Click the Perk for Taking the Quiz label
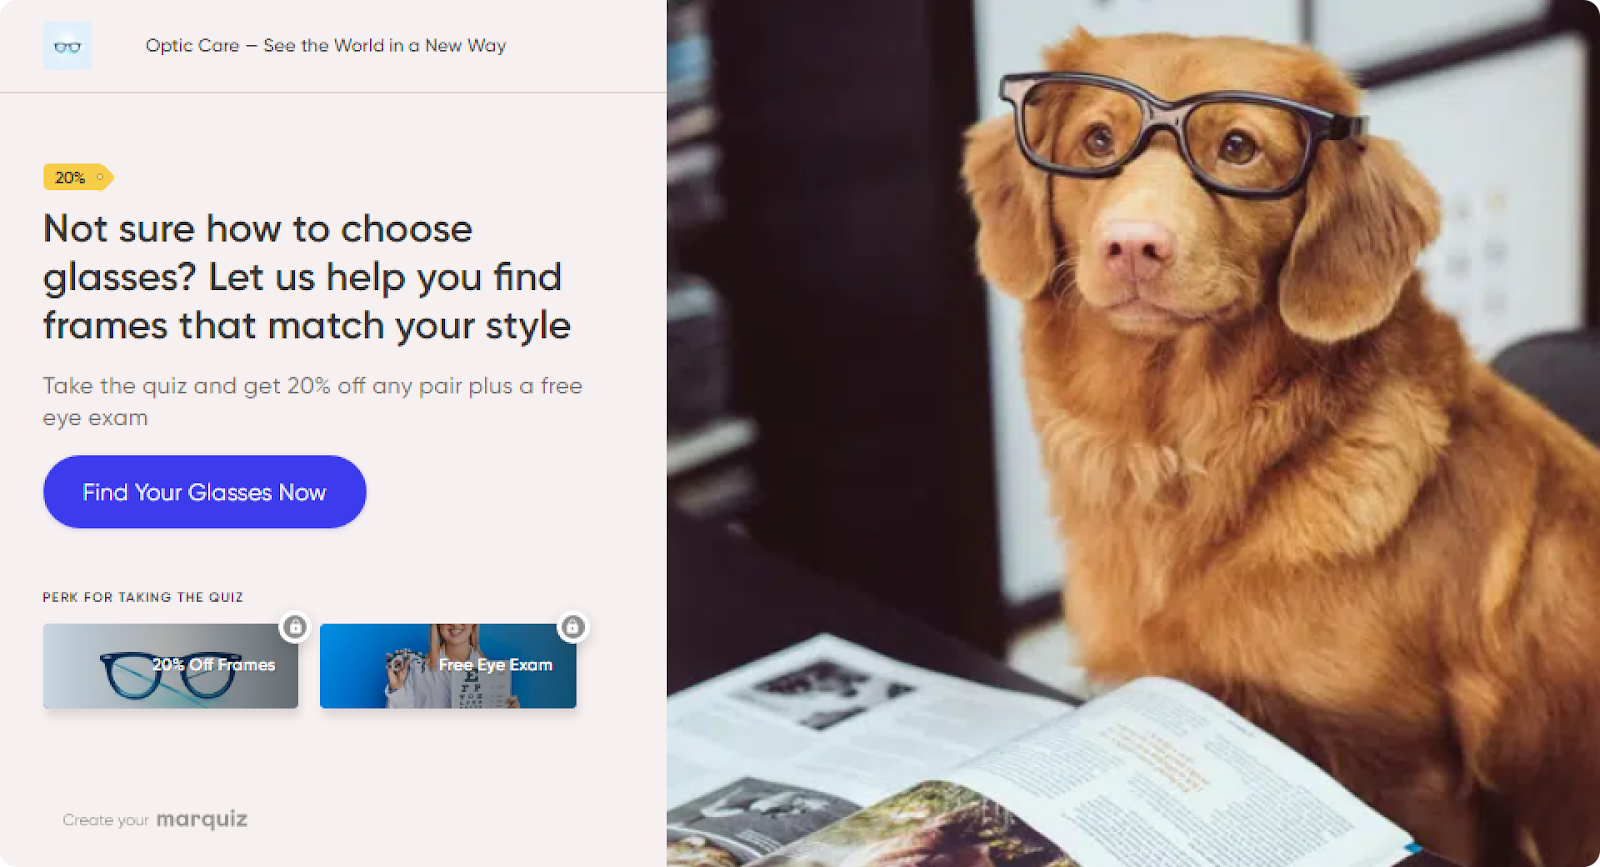This screenshot has height=867, width=1600. tap(143, 597)
